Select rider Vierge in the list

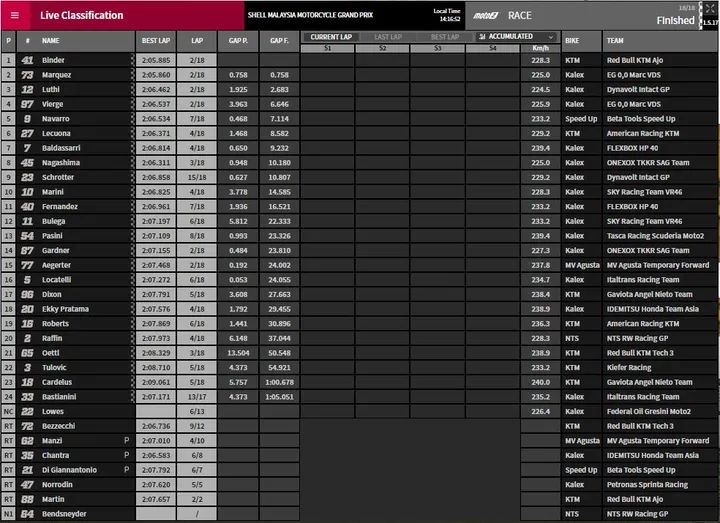(52, 104)
